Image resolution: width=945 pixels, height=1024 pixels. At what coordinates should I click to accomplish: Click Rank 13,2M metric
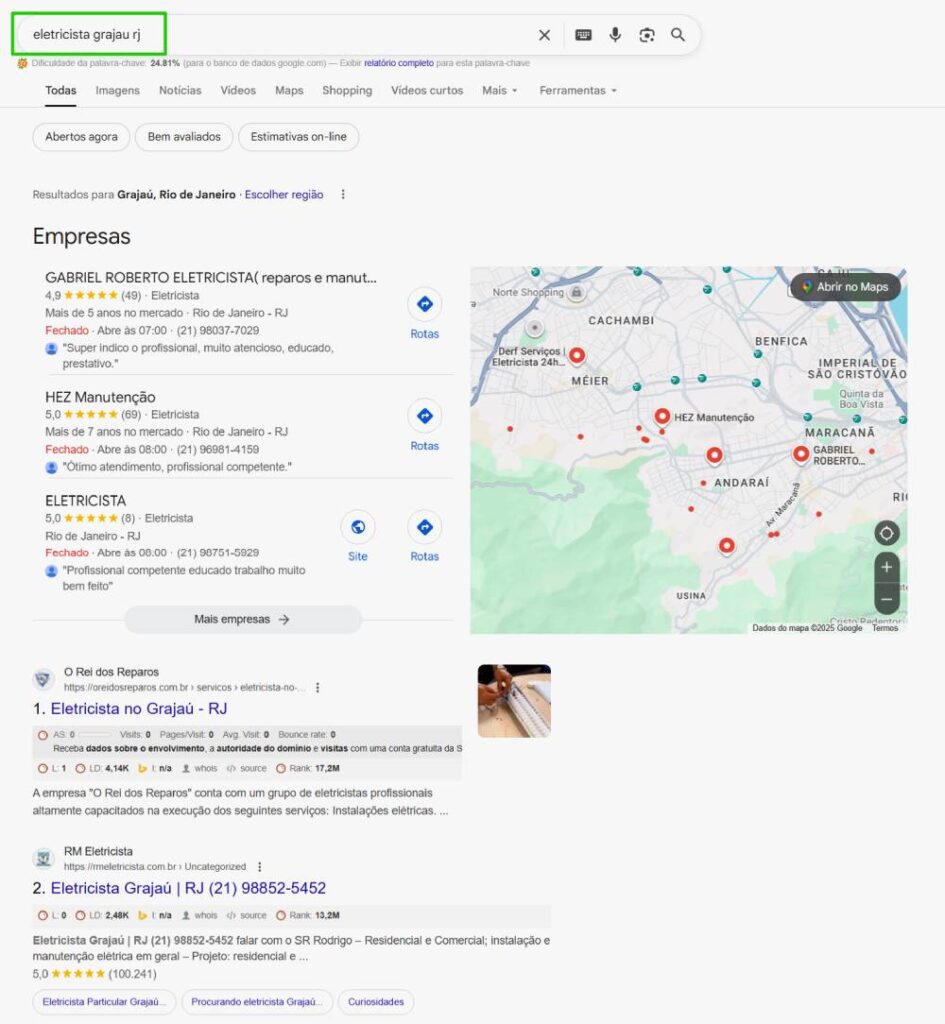point(308,915)
